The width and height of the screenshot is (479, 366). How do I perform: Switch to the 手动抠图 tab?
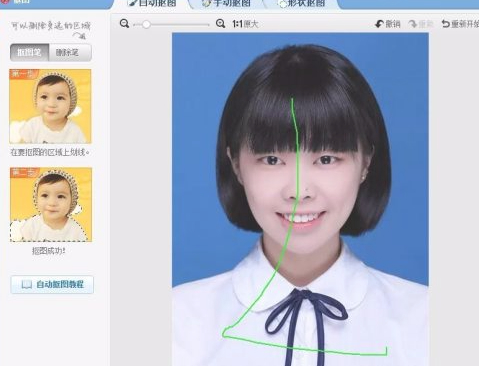point(226,4)
